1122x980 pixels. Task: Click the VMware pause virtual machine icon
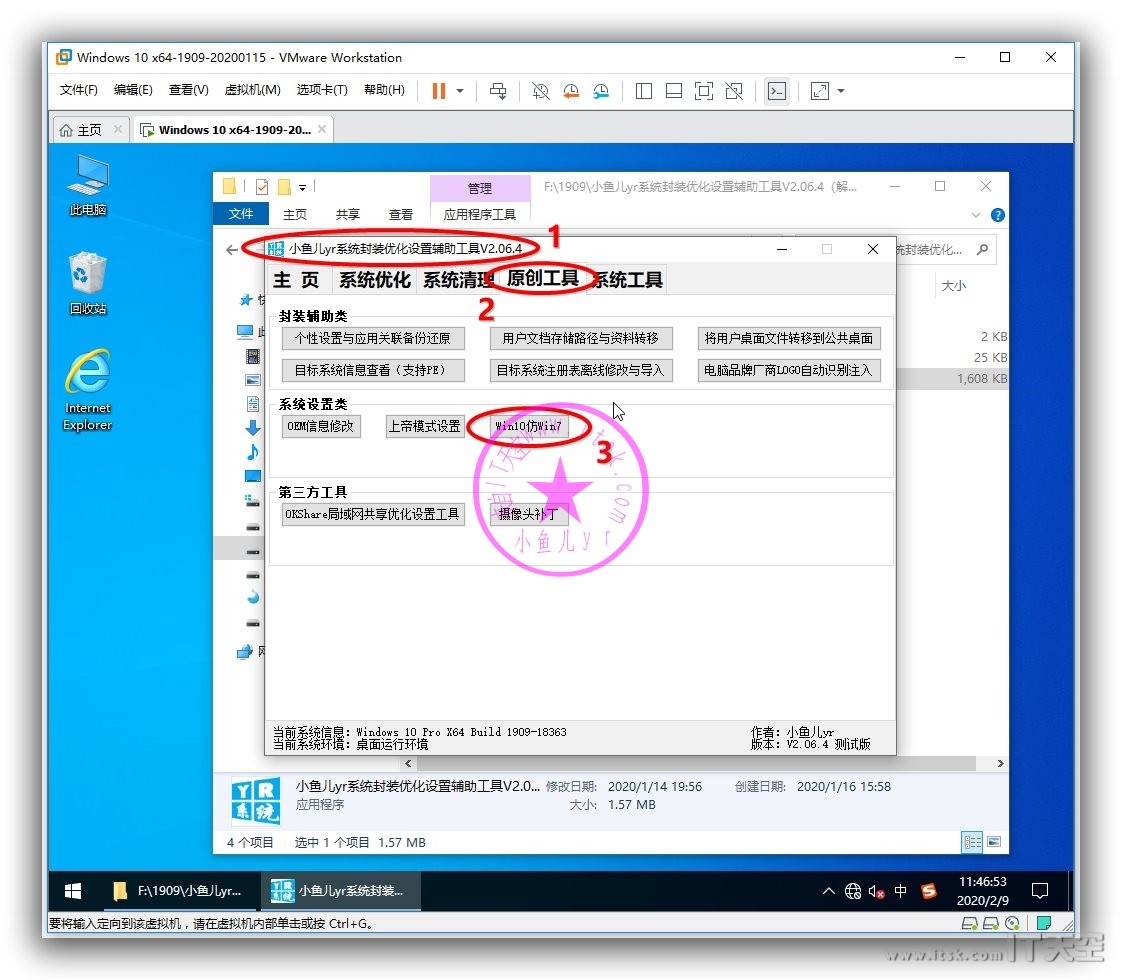pos(439,91)
